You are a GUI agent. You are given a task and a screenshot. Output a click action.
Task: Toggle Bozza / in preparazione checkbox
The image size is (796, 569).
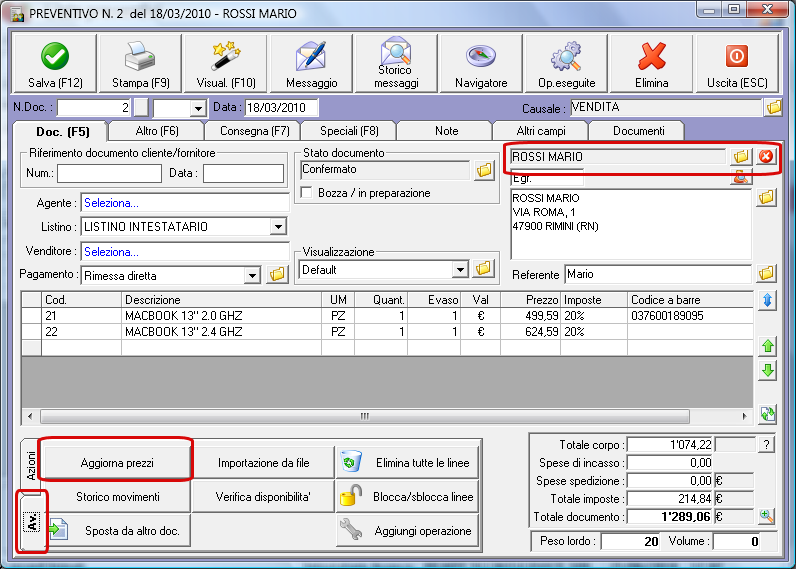tap(308, 192)
